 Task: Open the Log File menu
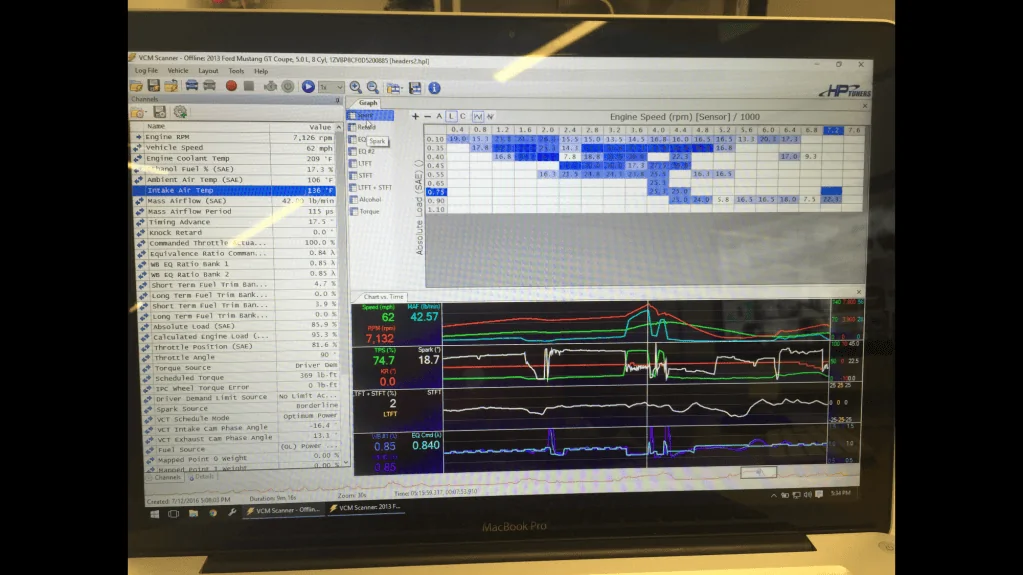tap(146, 70)
